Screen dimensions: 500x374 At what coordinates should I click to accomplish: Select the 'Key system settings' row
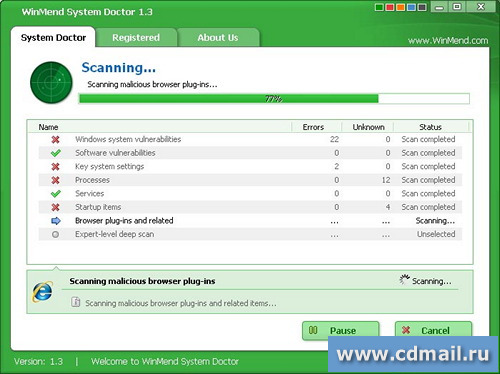[x=250, y=167]
